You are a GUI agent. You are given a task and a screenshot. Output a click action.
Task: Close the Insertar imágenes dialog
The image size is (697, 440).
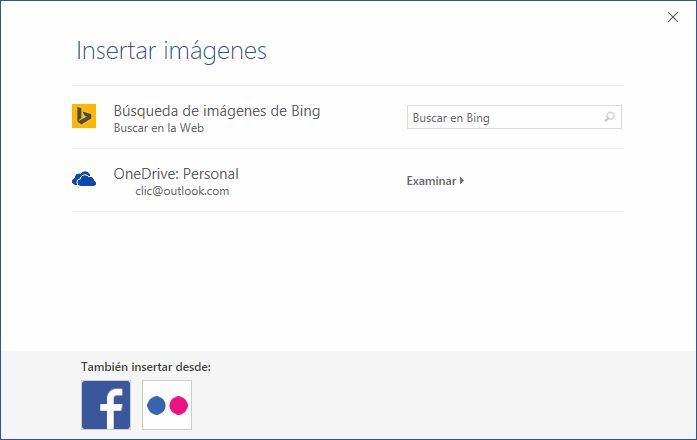tap(673, 17)
